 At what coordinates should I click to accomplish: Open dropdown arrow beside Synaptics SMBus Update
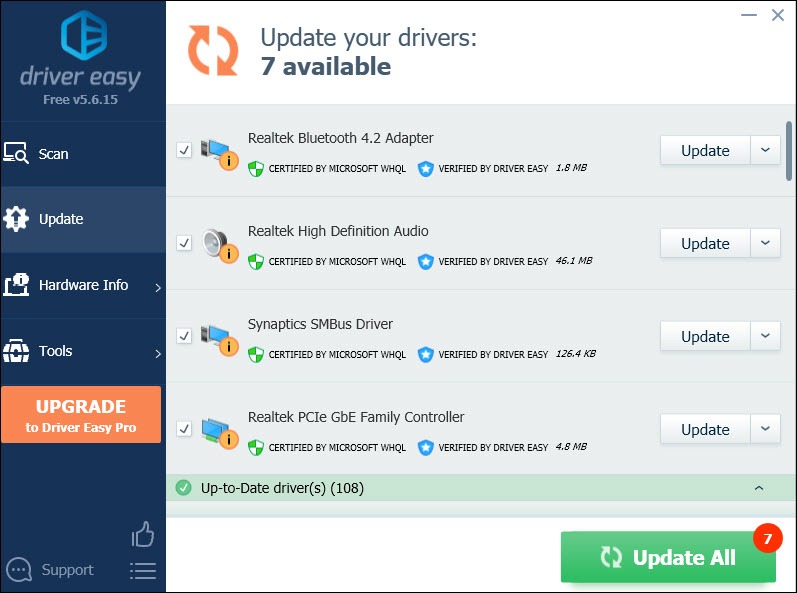pos(765,336)
